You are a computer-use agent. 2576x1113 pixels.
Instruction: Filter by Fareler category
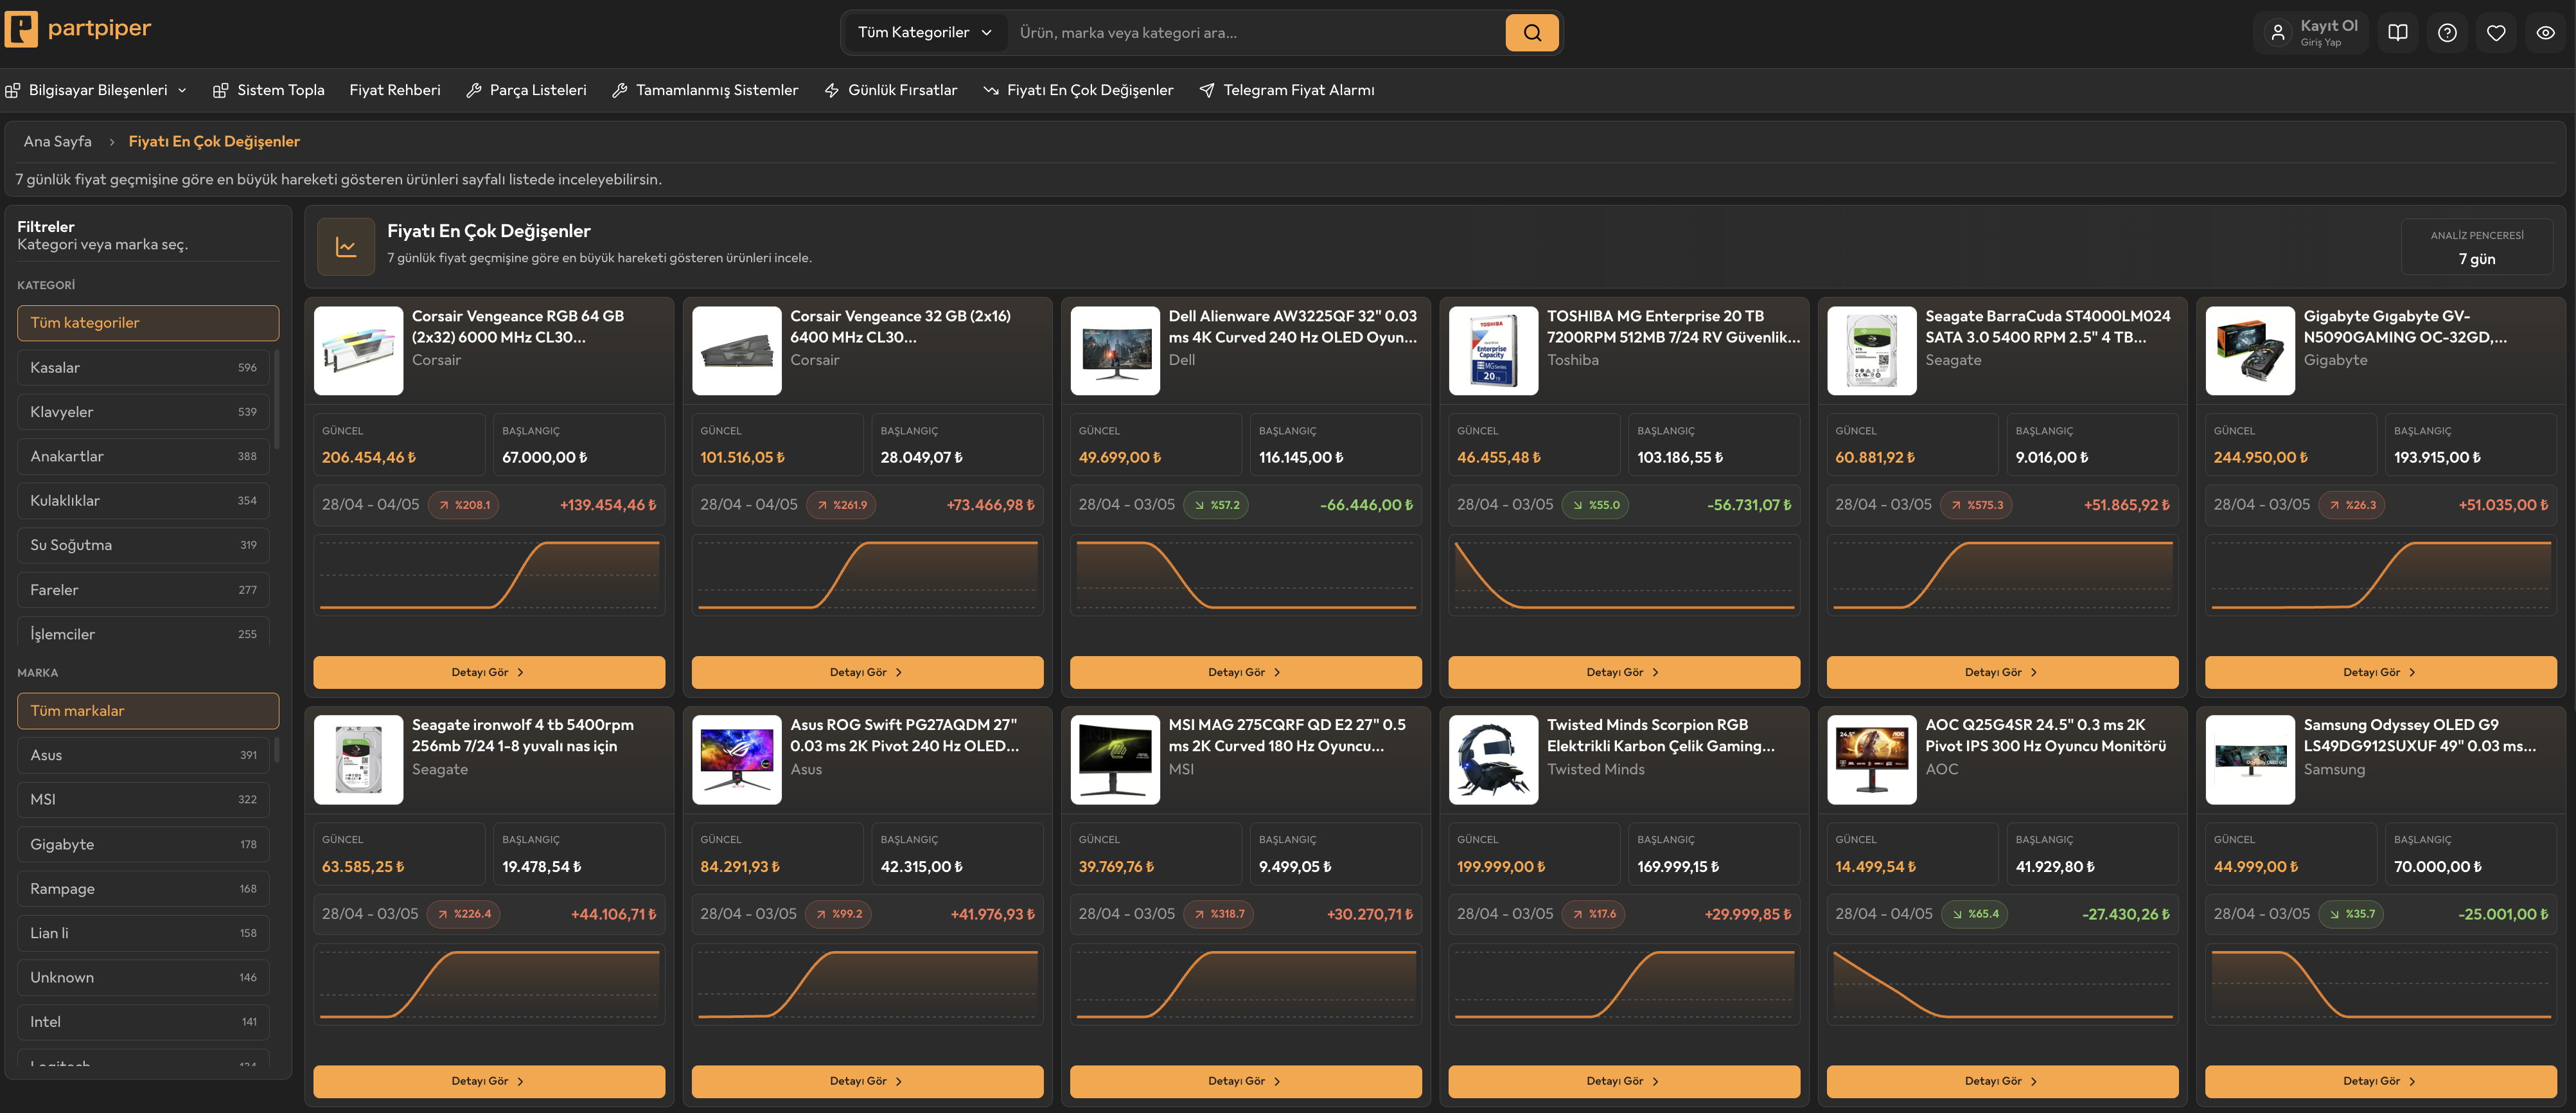(x=143, y=590)
